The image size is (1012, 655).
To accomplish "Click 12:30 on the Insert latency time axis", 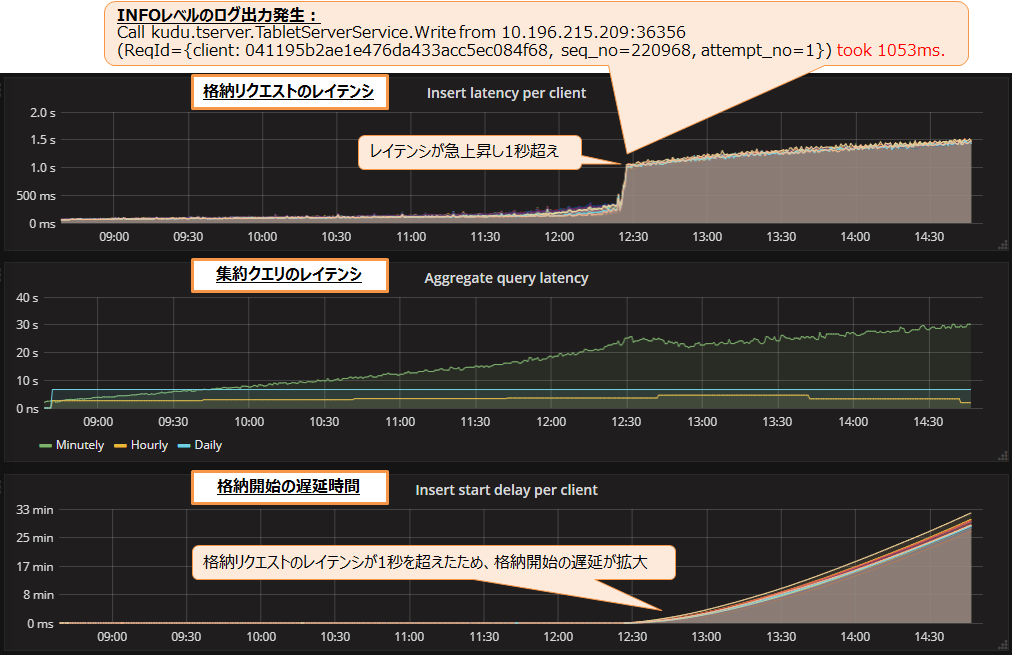I will [x=633, y=237].
